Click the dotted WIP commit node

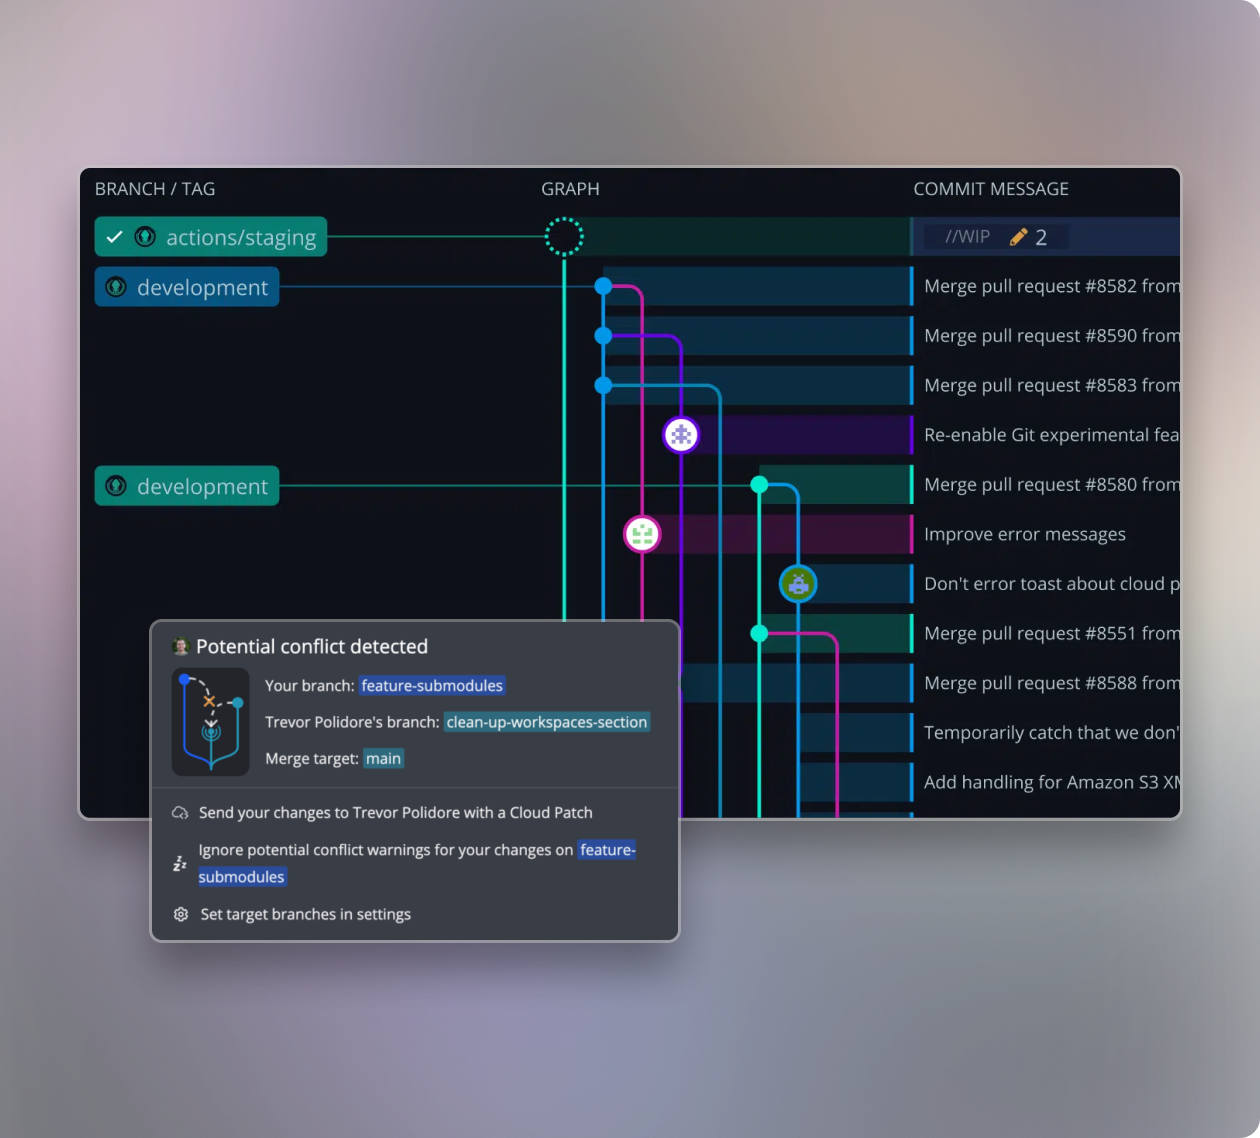click(x=564, y=237)
